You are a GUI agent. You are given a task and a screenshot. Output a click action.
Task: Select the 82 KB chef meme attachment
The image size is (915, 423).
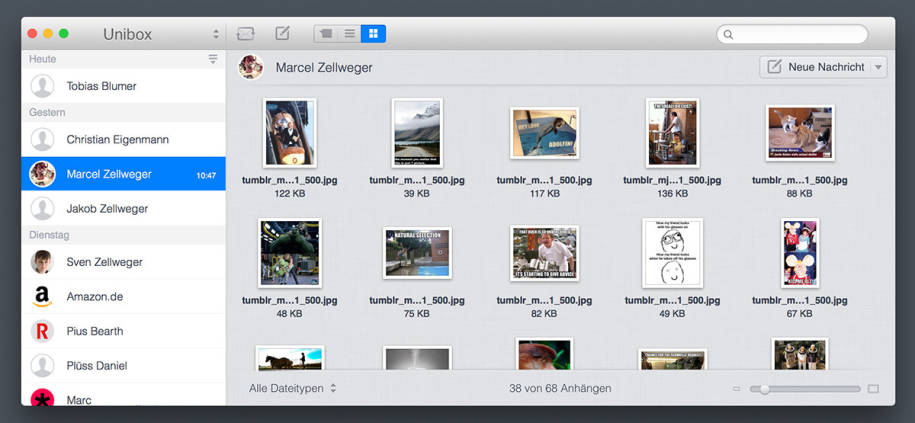coord(544,253)
